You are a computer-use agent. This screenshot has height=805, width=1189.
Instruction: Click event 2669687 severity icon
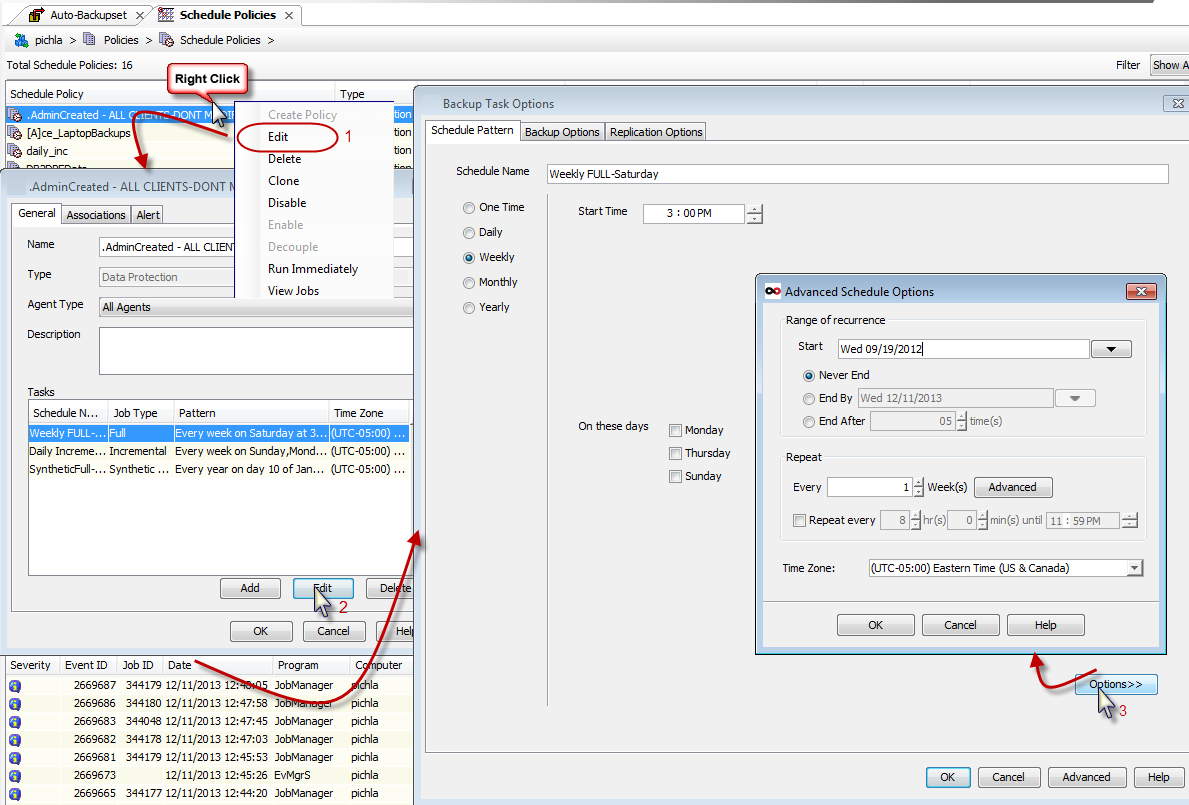[14, 685]
